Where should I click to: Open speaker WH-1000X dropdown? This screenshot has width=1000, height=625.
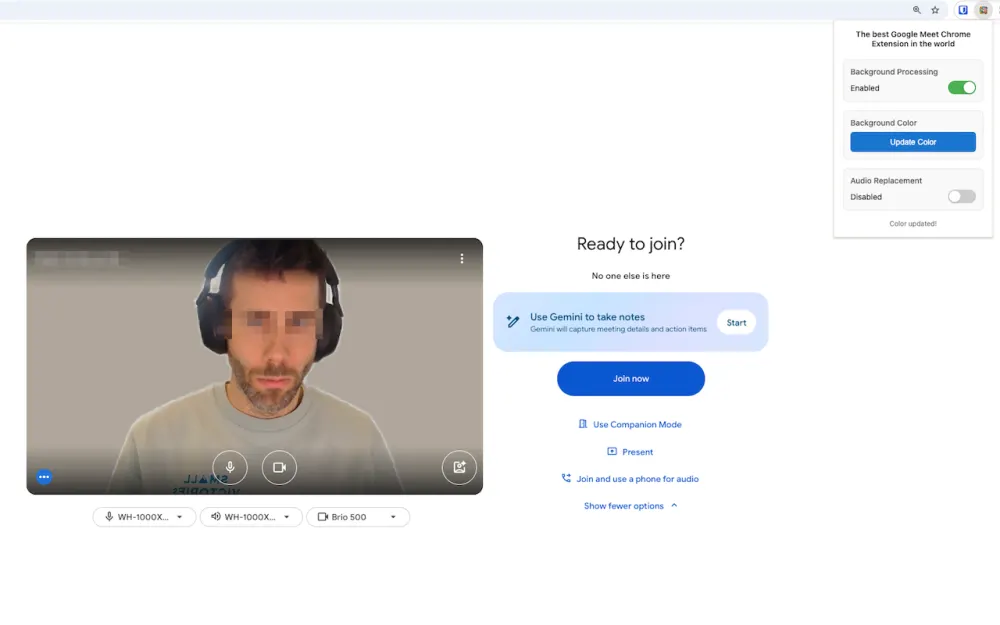point(251,517)
